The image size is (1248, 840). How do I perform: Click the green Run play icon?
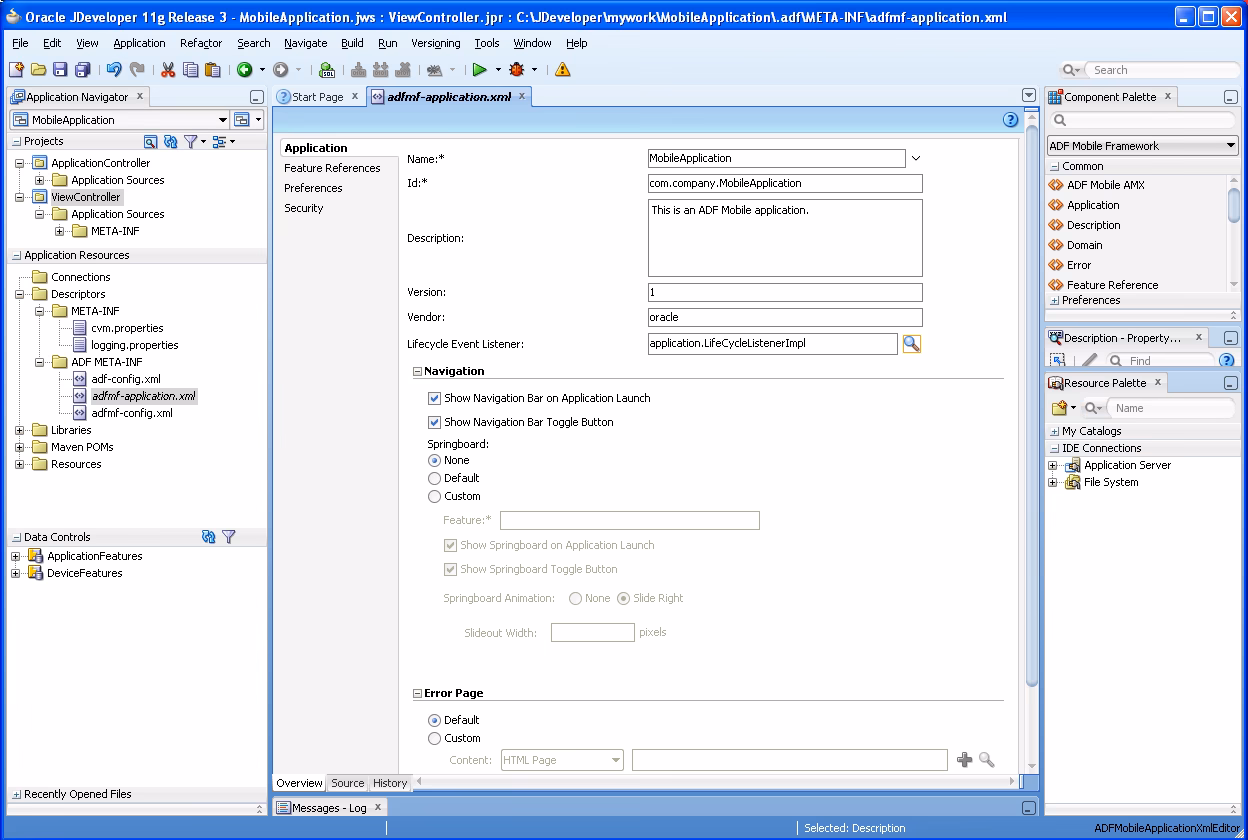(x=480, y=70)
